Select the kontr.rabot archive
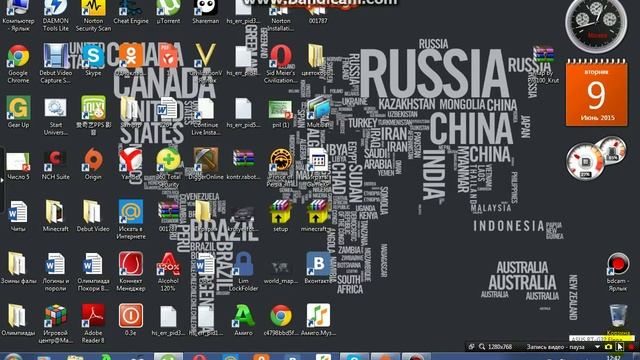Viewport: 640px width, 360px height. pos(243,164)
